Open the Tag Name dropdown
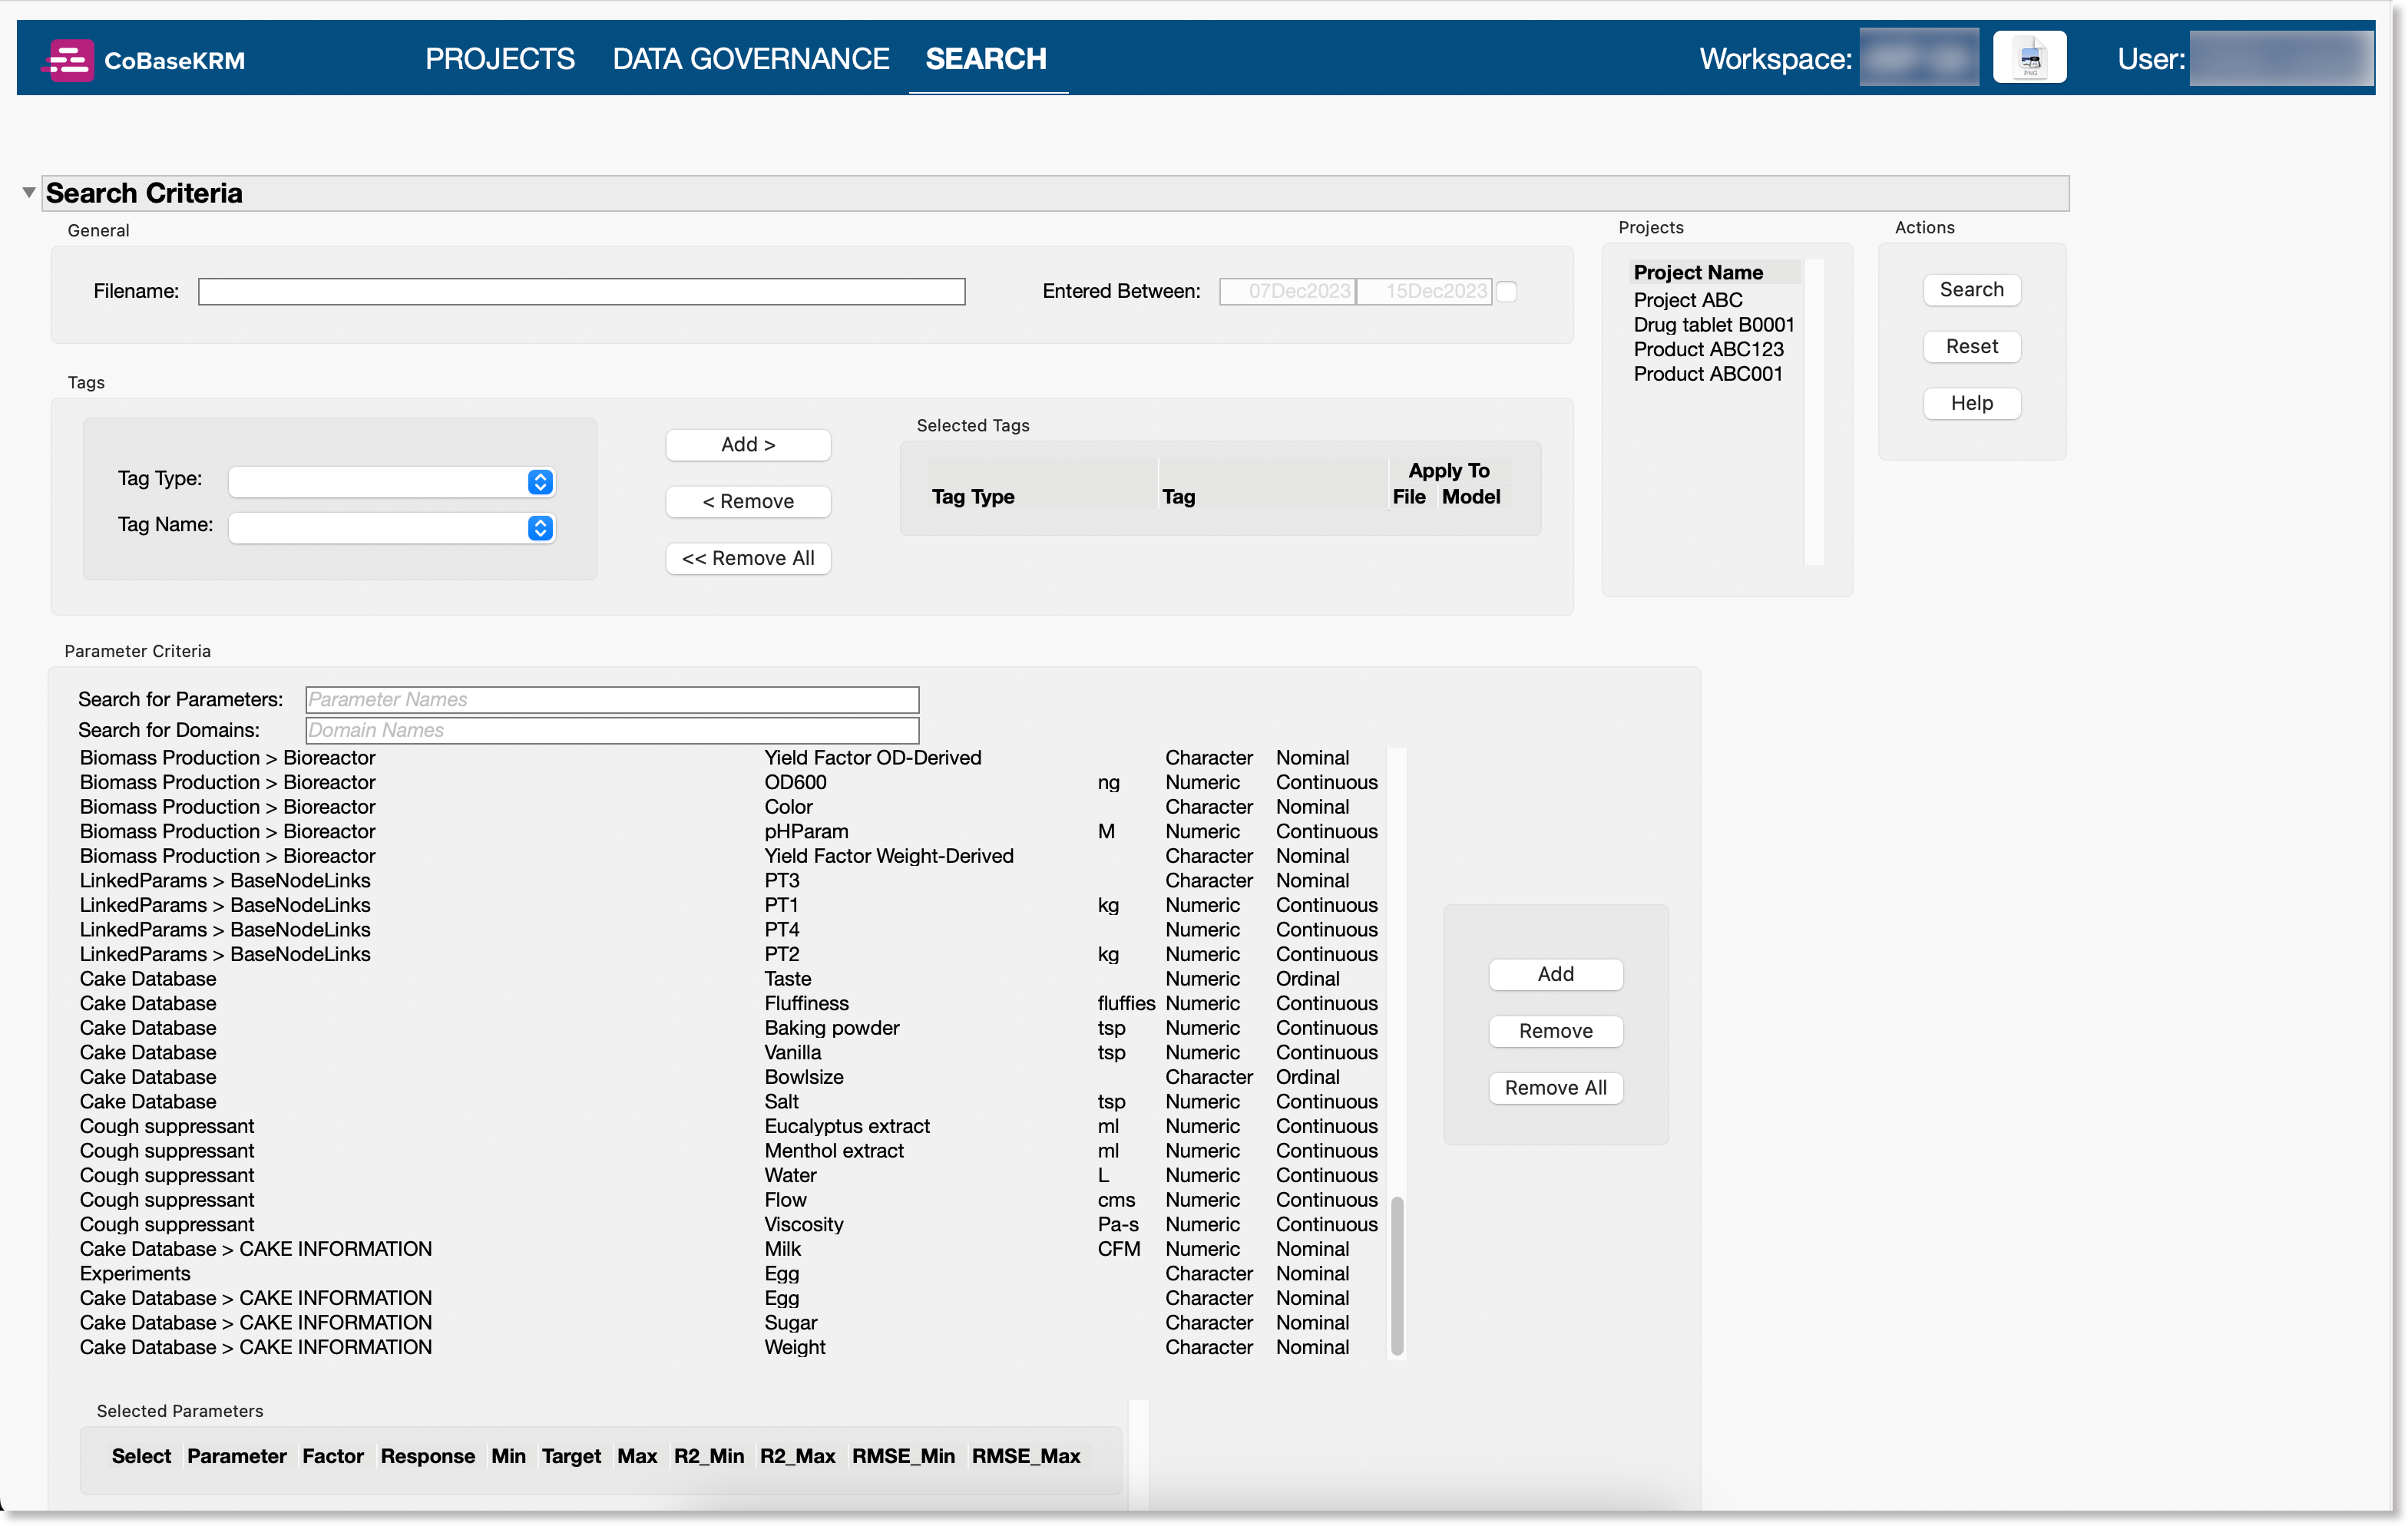Viewport: 2408px width, 1526px height. [391, 527]
